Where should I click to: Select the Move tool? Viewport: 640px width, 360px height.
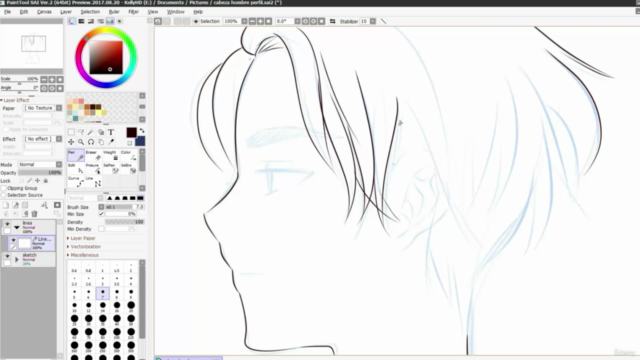click(71, 142)
